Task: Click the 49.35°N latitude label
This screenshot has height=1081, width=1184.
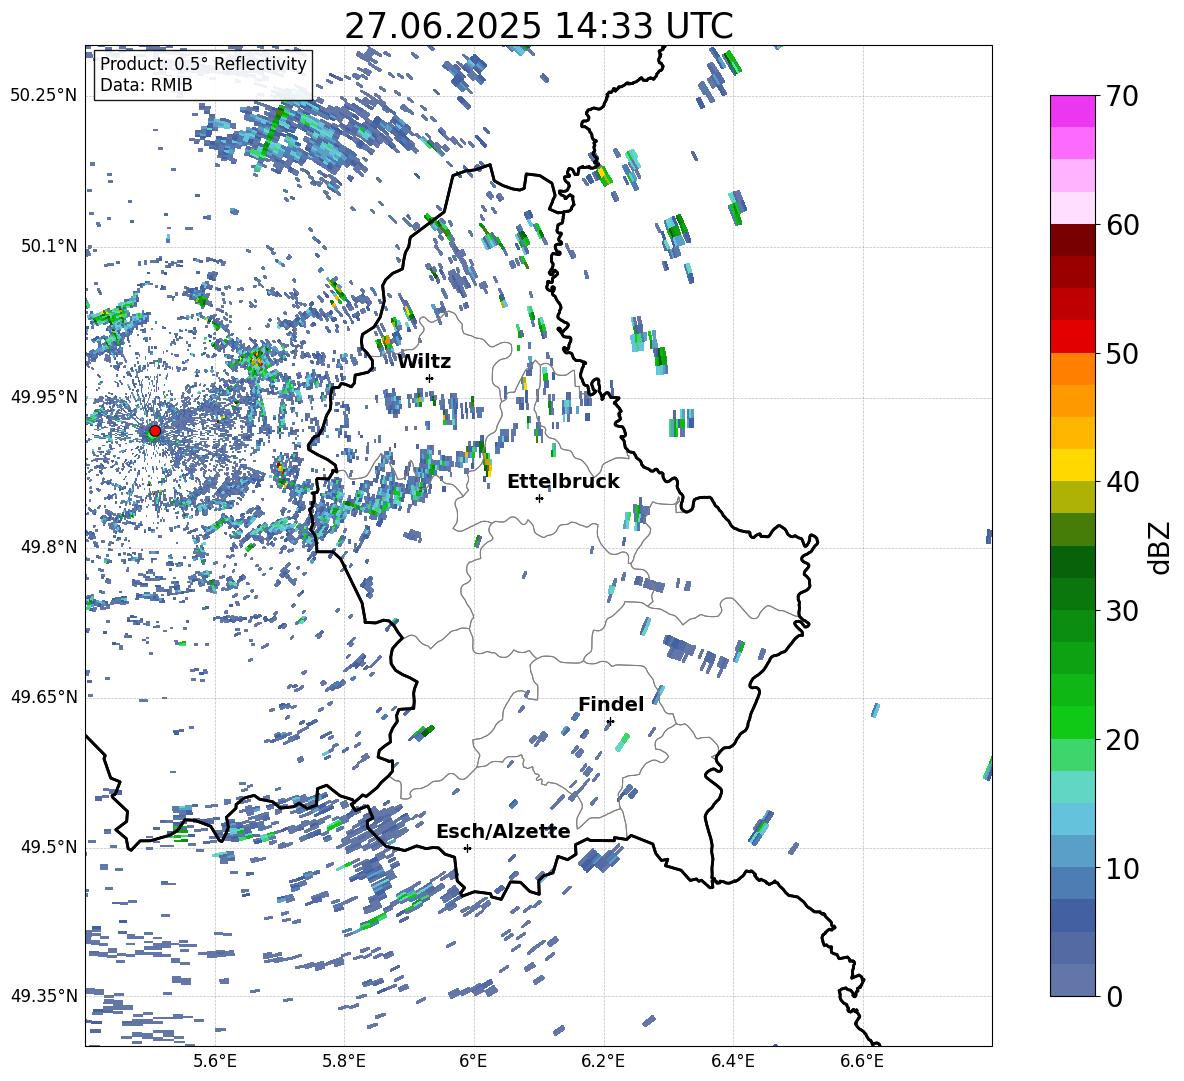Action: [x=44, y=996]
